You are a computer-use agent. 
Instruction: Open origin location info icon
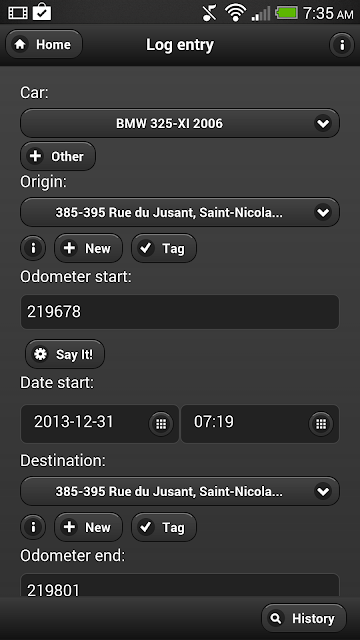[33, 248]
